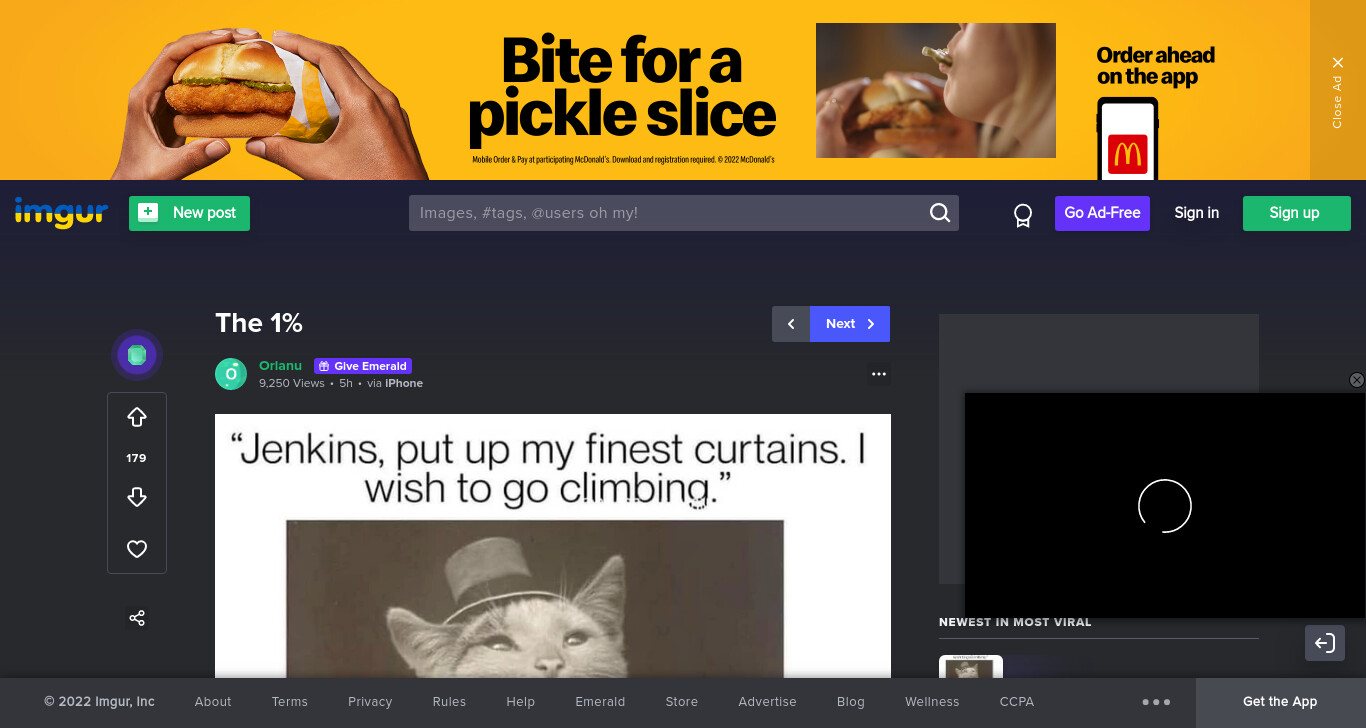Click the search magnifier icon
The height and width of the screenshot is (728, 1366).
pyautogui.click(x=940, y=212)
